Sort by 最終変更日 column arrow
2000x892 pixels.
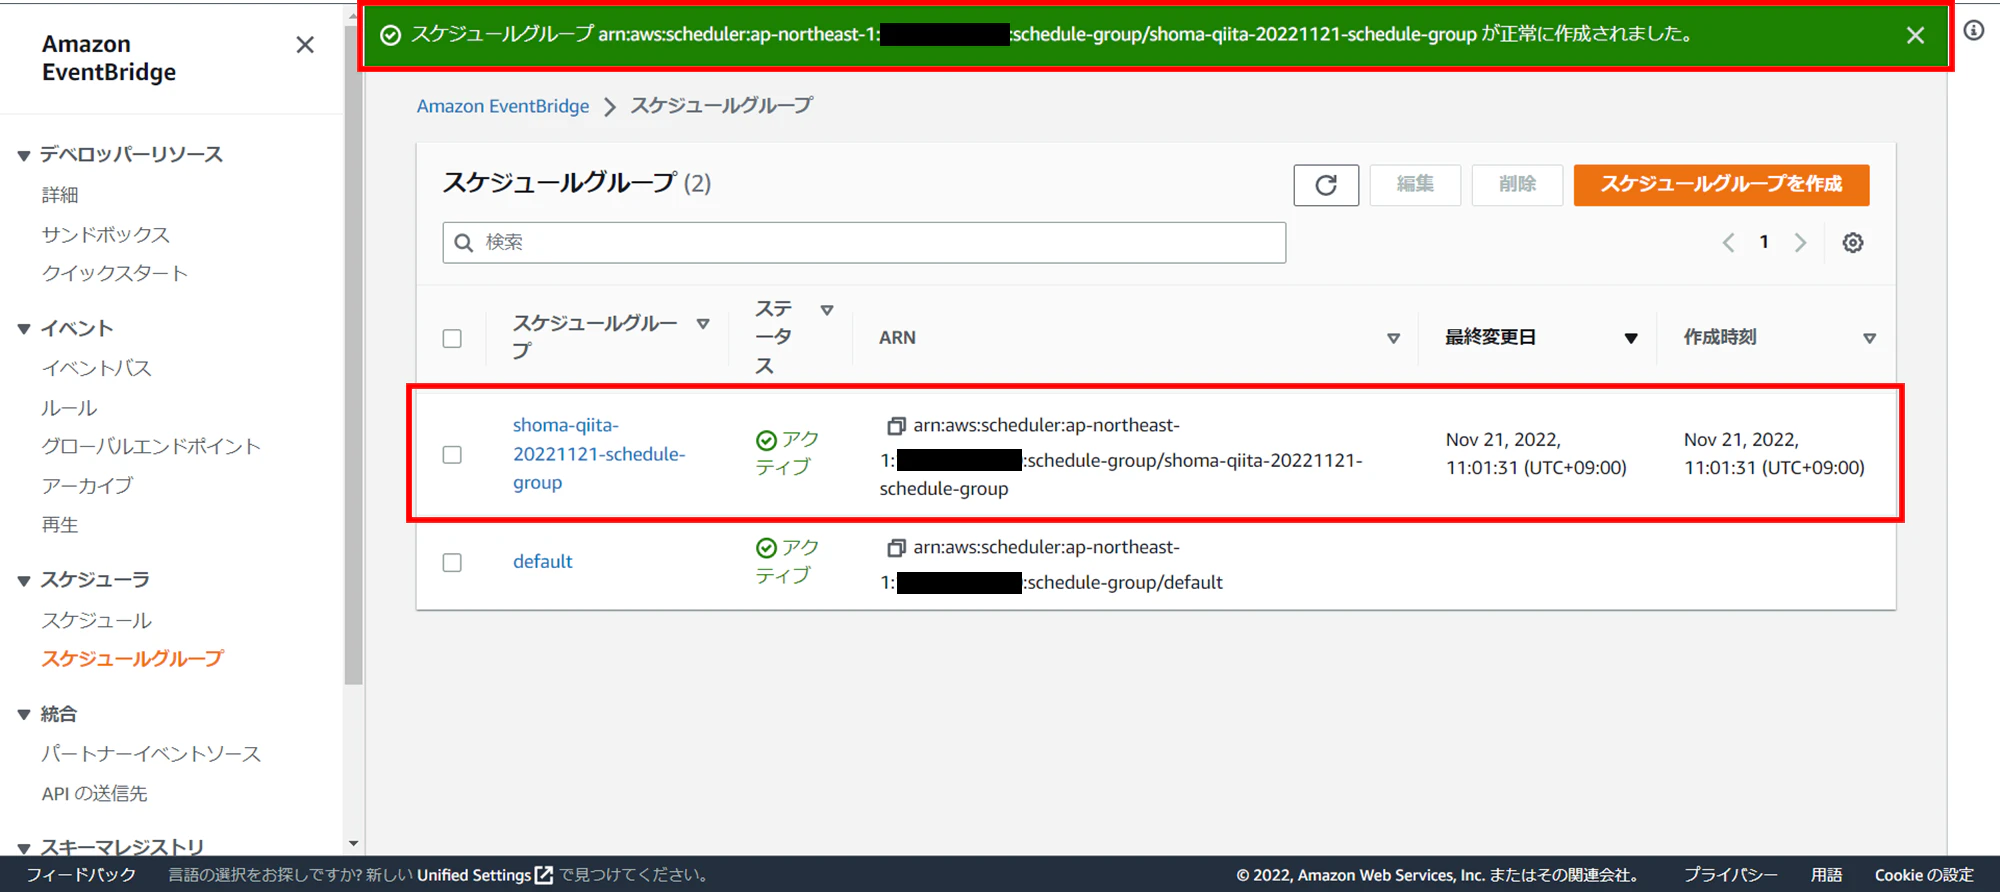(1631, 338)
